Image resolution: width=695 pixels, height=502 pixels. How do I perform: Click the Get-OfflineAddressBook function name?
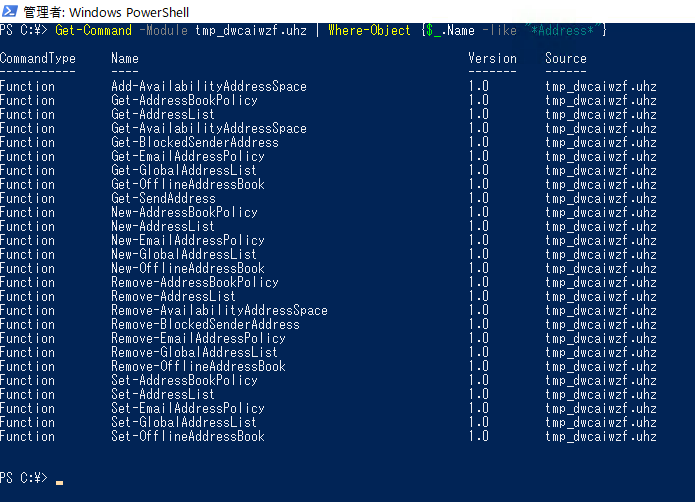click(188, 184)
